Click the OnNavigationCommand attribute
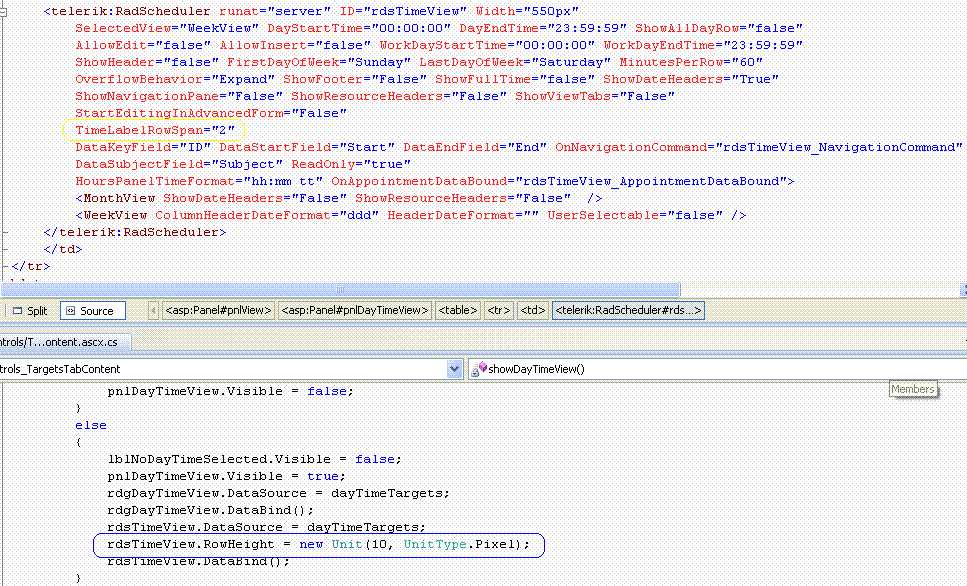 759,147
